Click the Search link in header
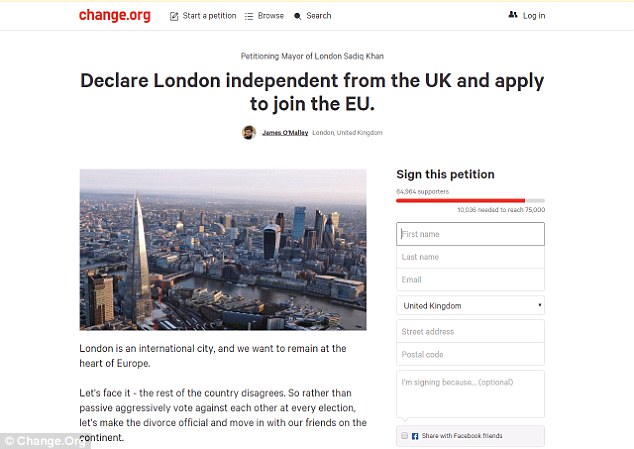This screenshot has height=449, width=634. (318, 16)
